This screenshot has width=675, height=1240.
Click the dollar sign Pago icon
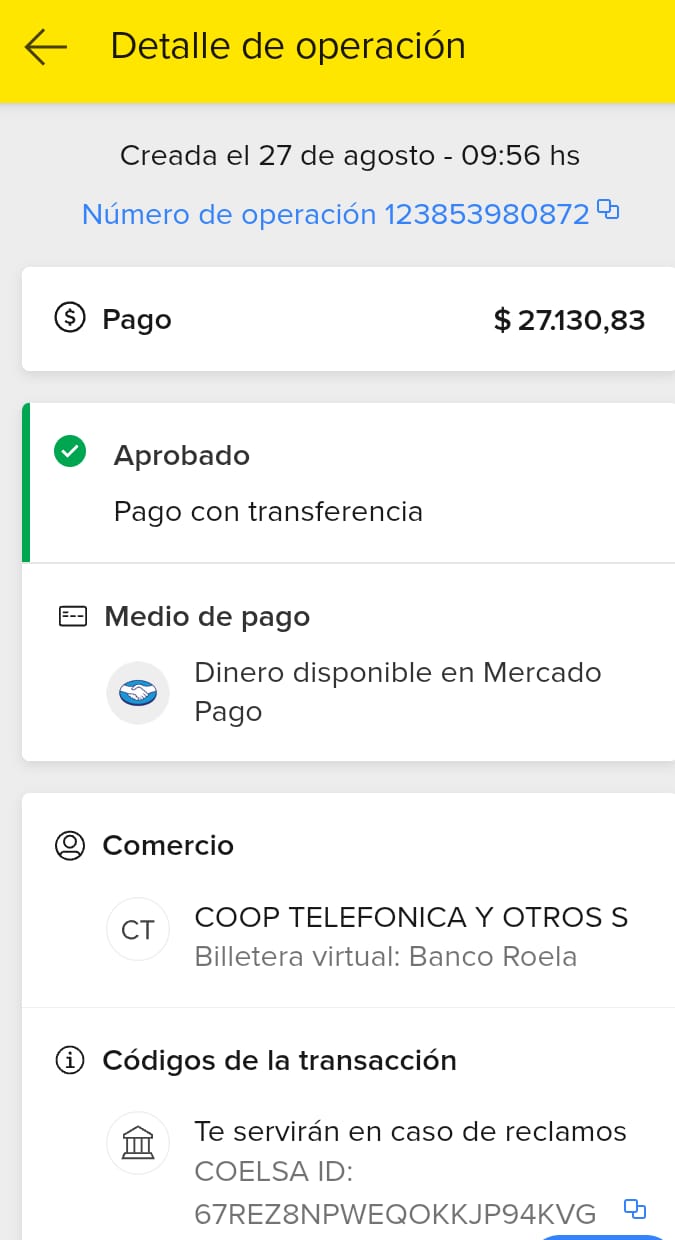69,320
